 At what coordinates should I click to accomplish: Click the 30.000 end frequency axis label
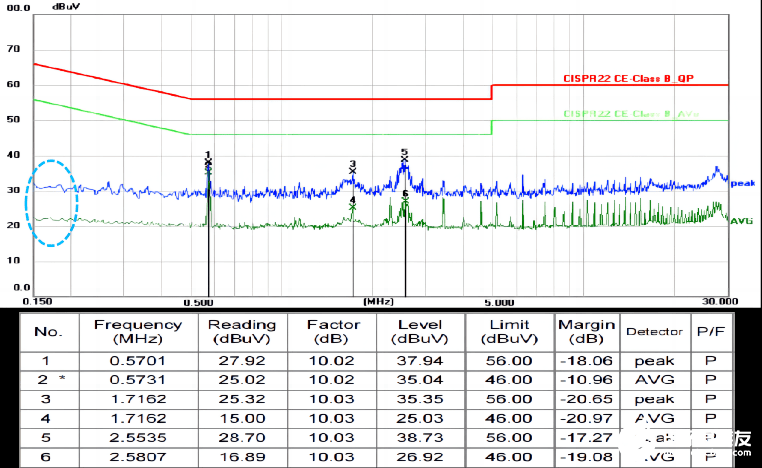tap(719, 301)
